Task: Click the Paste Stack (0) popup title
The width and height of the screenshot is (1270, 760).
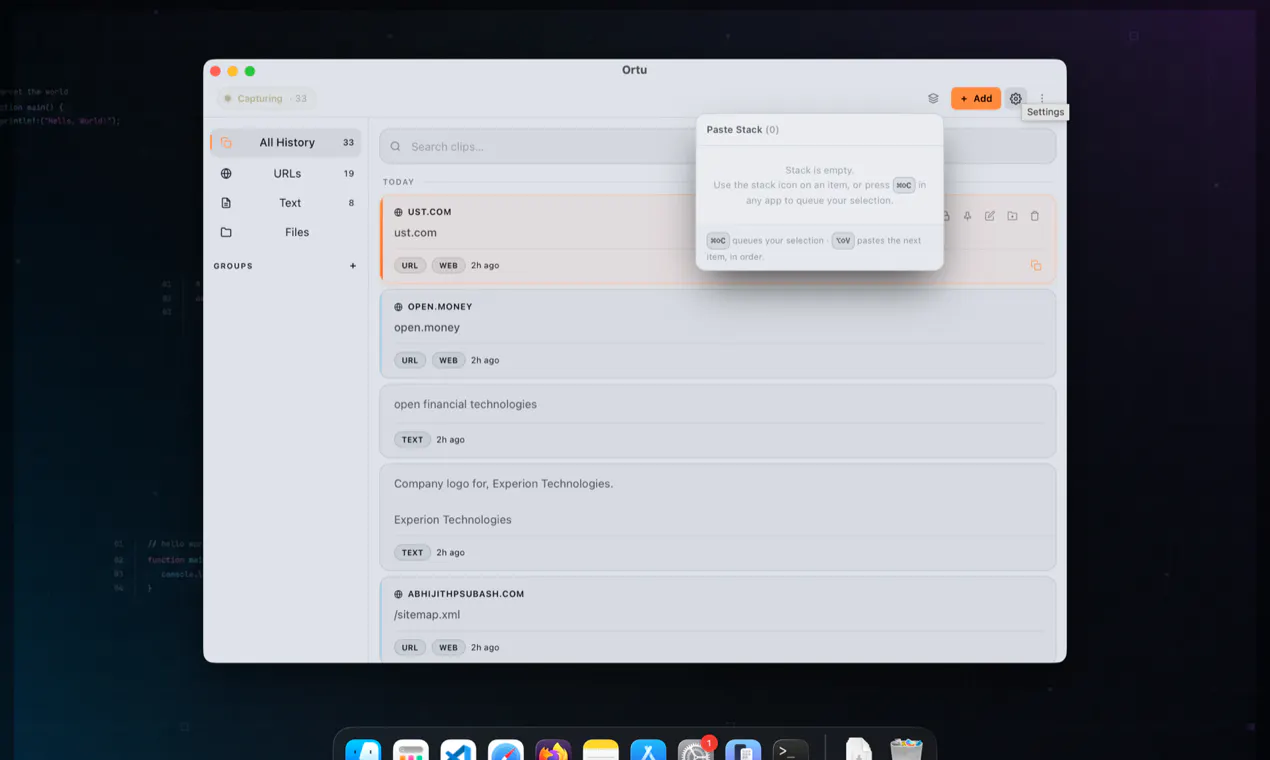Action: (x=743, y=130)
